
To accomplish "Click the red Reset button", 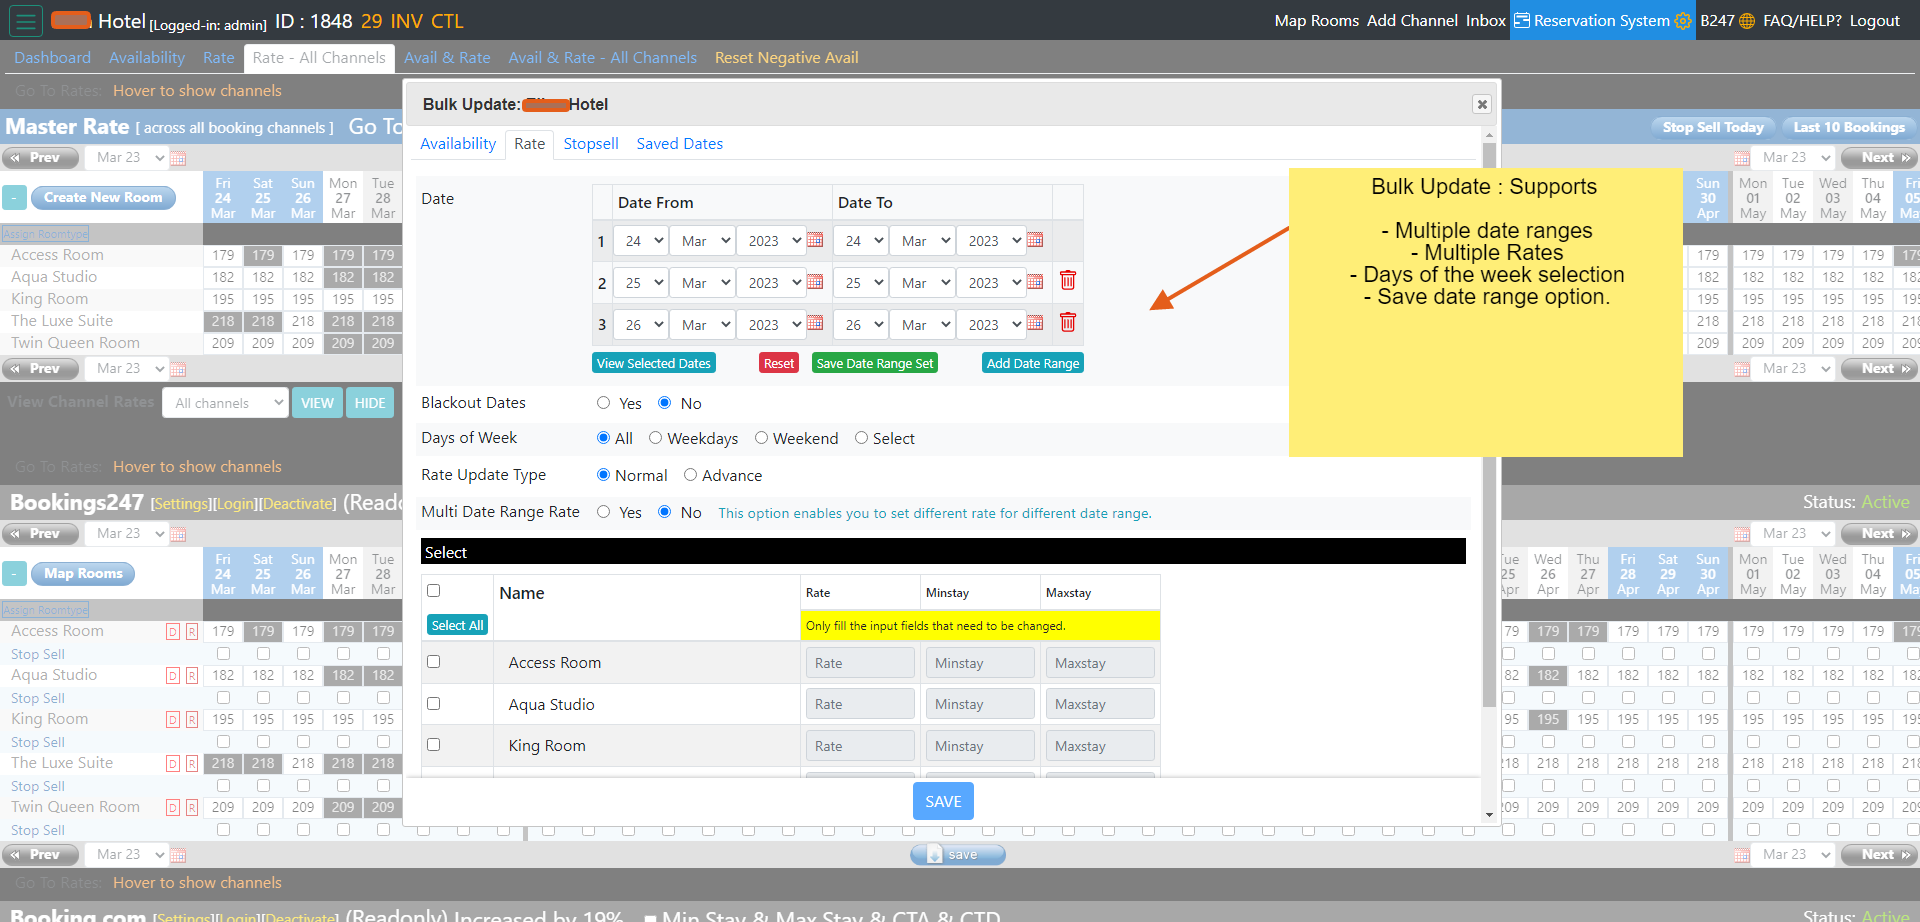I will [778, 363].
